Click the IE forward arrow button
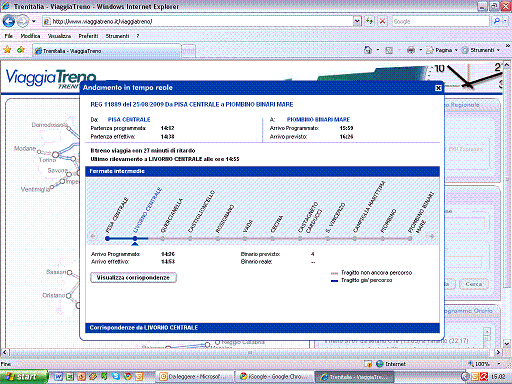 [x=23, y=21]
